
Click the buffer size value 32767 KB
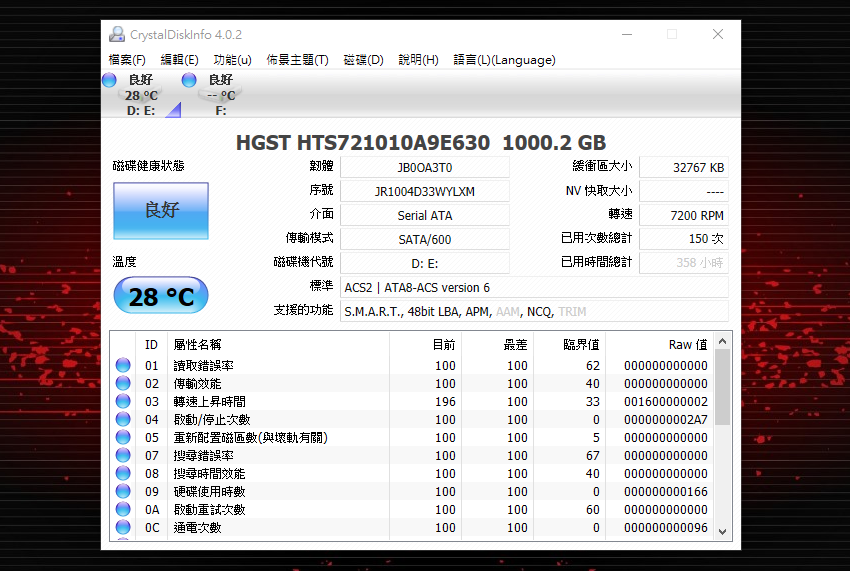click(684, 168)
